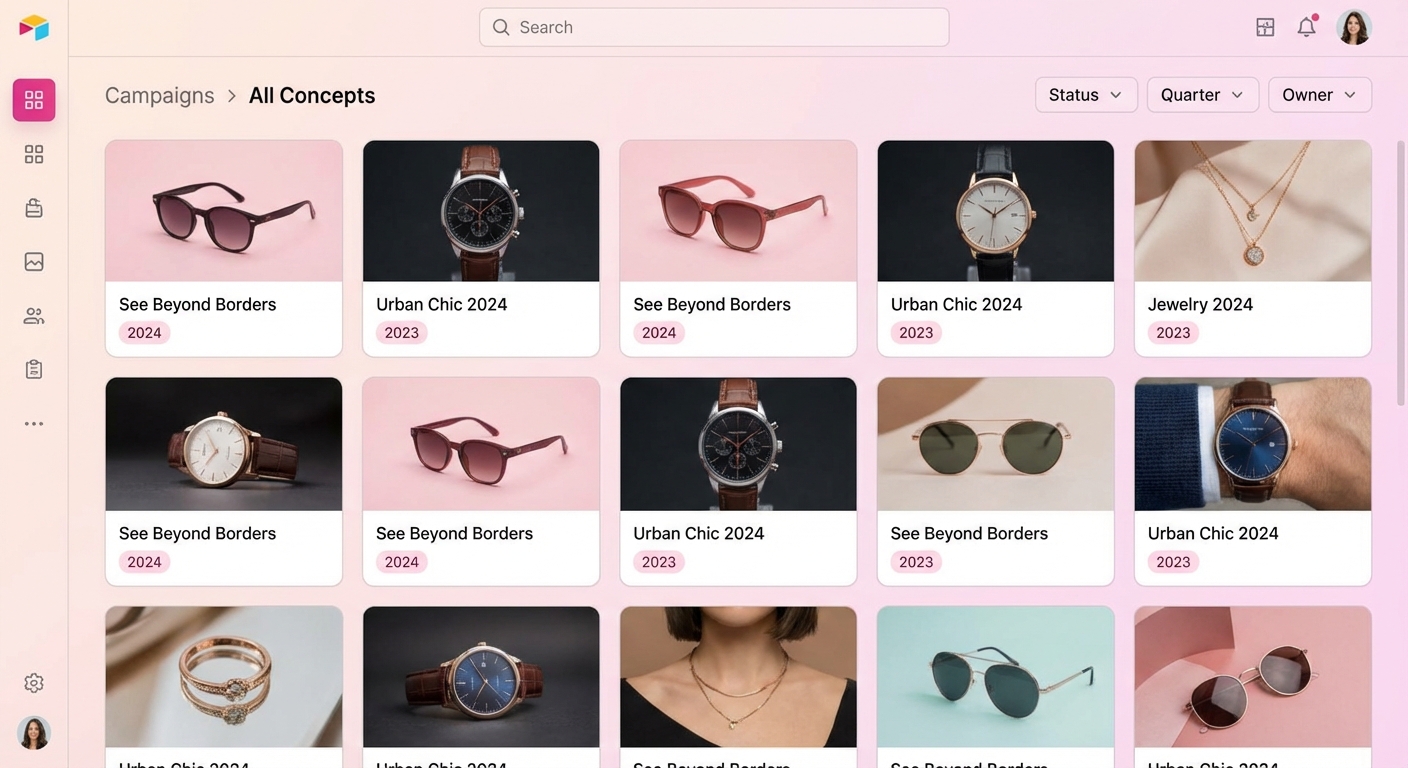Open the people icon in left sidebar
Image resolution: width=1408 pixels, height=768 pixels.
pyautogui.click(x=34, y=316)
